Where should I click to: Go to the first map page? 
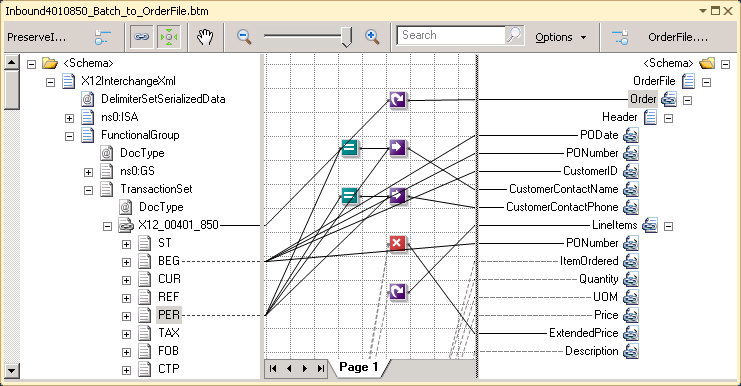pyautogui.click(x=273, y=369)
